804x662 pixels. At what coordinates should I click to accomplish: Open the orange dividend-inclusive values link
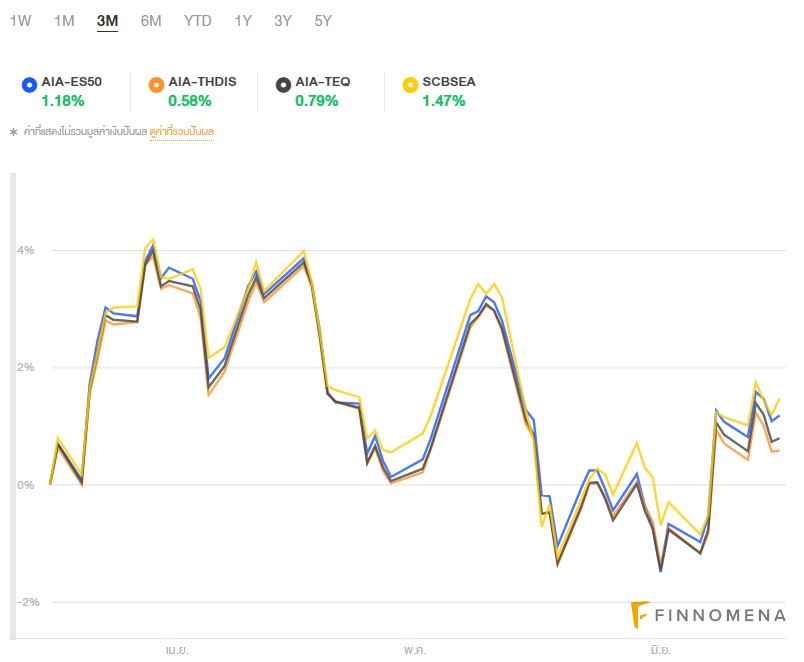(x=182, y=131)
